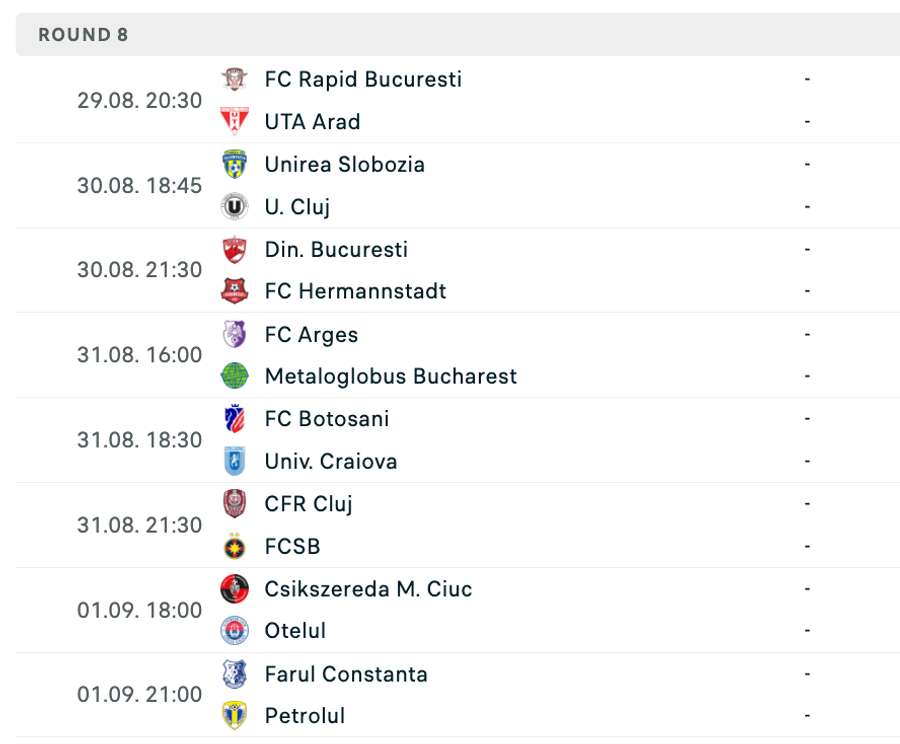Open the FC Botosani team link
Screen dimensions: 900x744
click(327, 419)
